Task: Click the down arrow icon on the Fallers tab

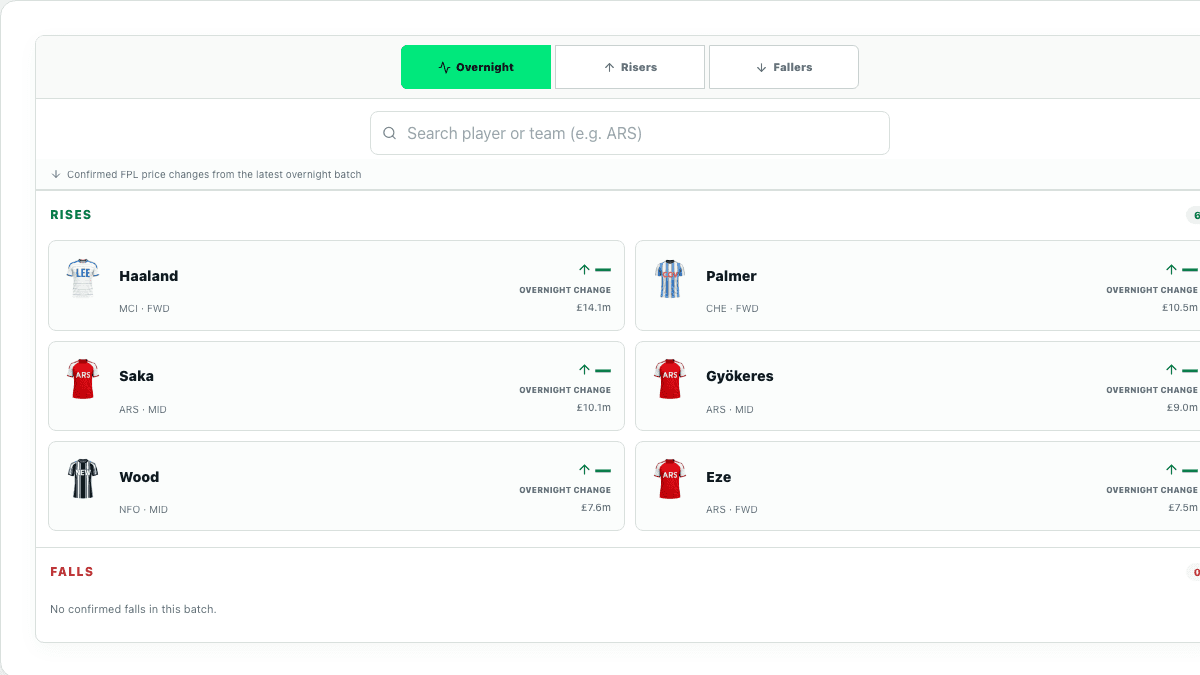Action: click(x=762, y=68)
